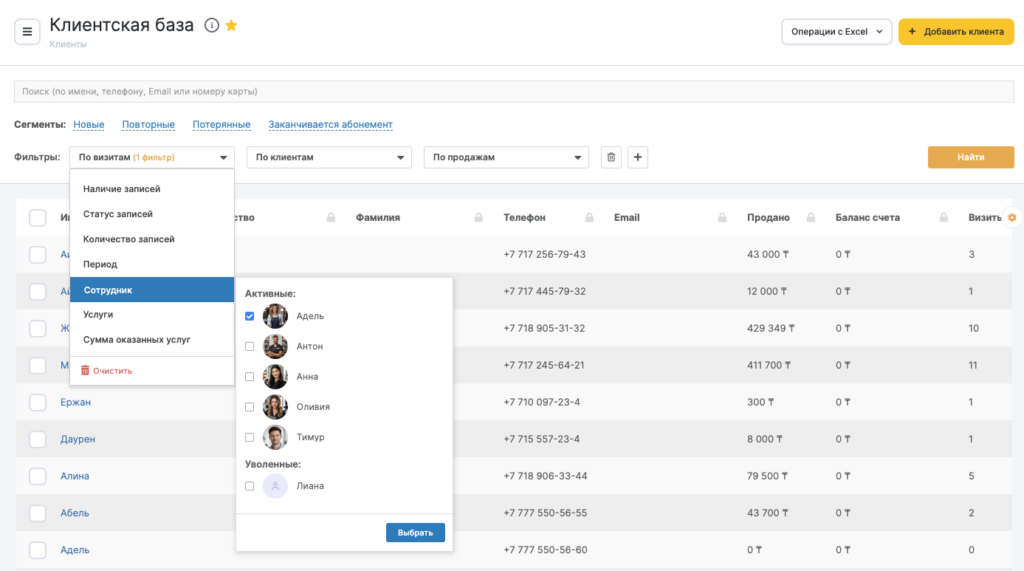1024x571 pixels.
Task: Uncheck employee Адель checkbox
Action: (249, 316)
